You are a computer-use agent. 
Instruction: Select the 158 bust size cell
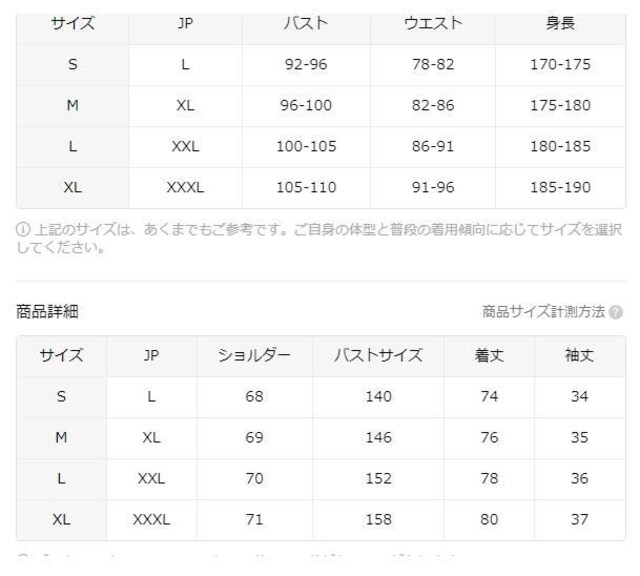pos(378,520)
